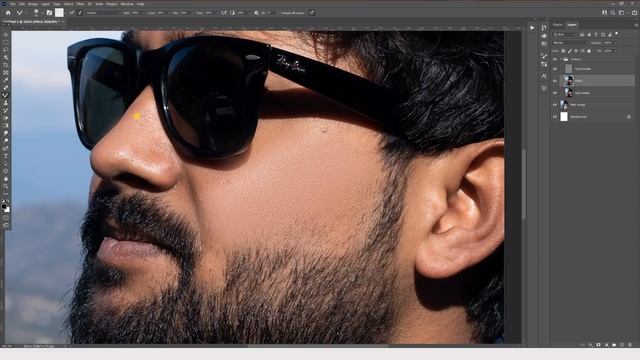The height and width of the screenshot is (360, 640).
Task: Click the foreground color swatch in toolbar
Action: click(x=4, y=207)
